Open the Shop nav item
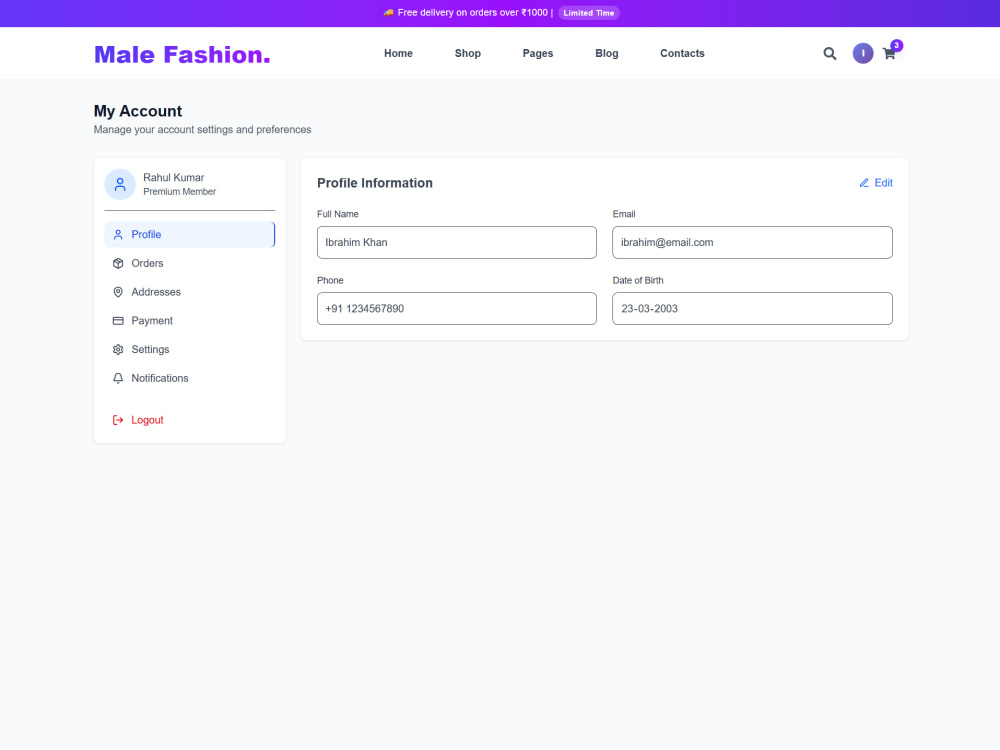 (467, 54)
